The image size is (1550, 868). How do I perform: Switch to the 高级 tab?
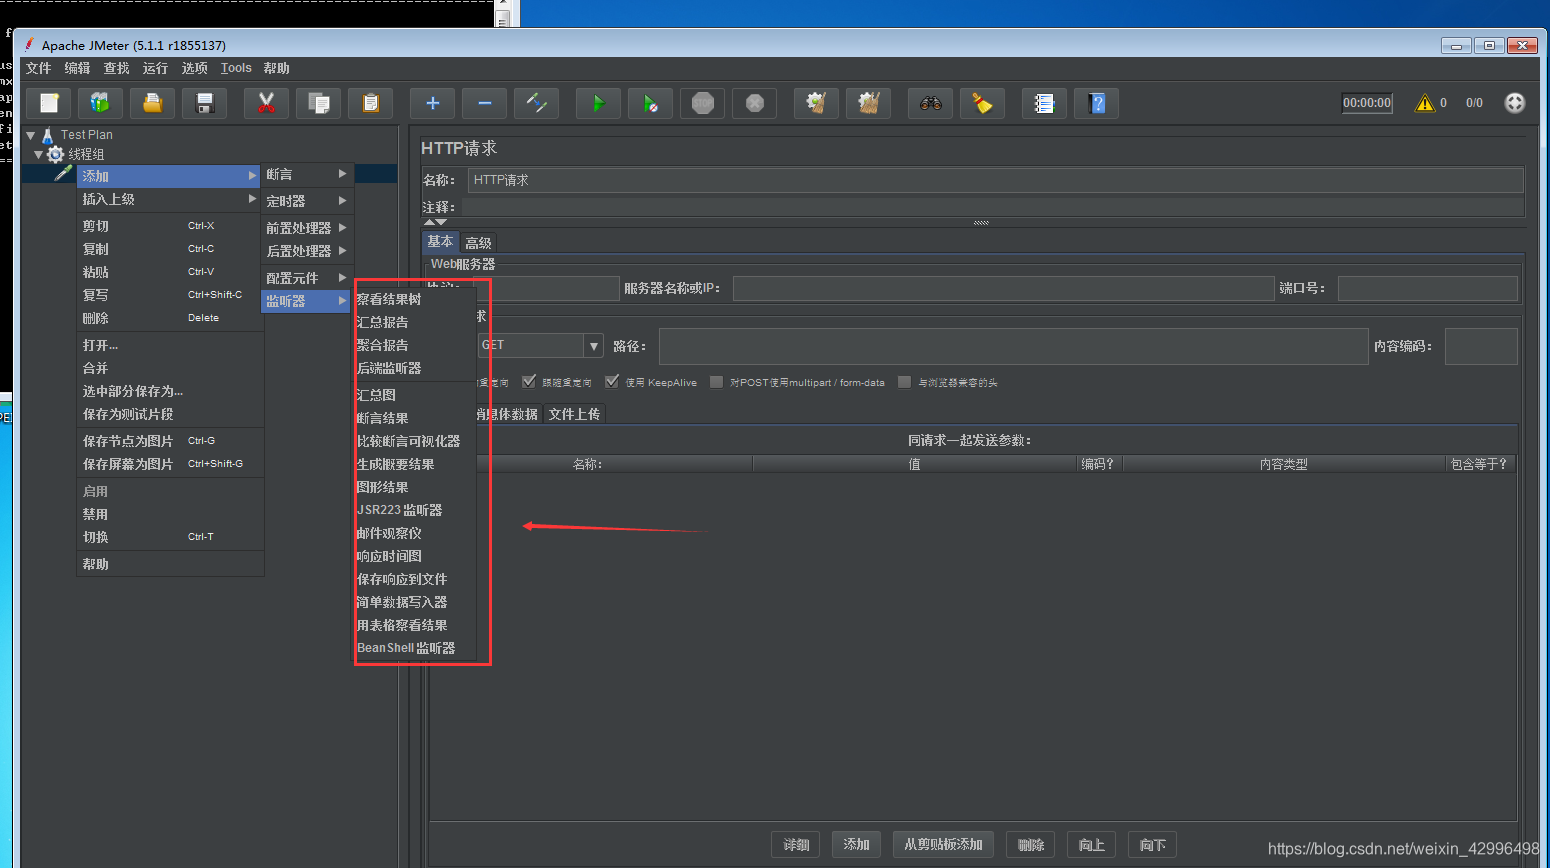click(x=478, y=243)
